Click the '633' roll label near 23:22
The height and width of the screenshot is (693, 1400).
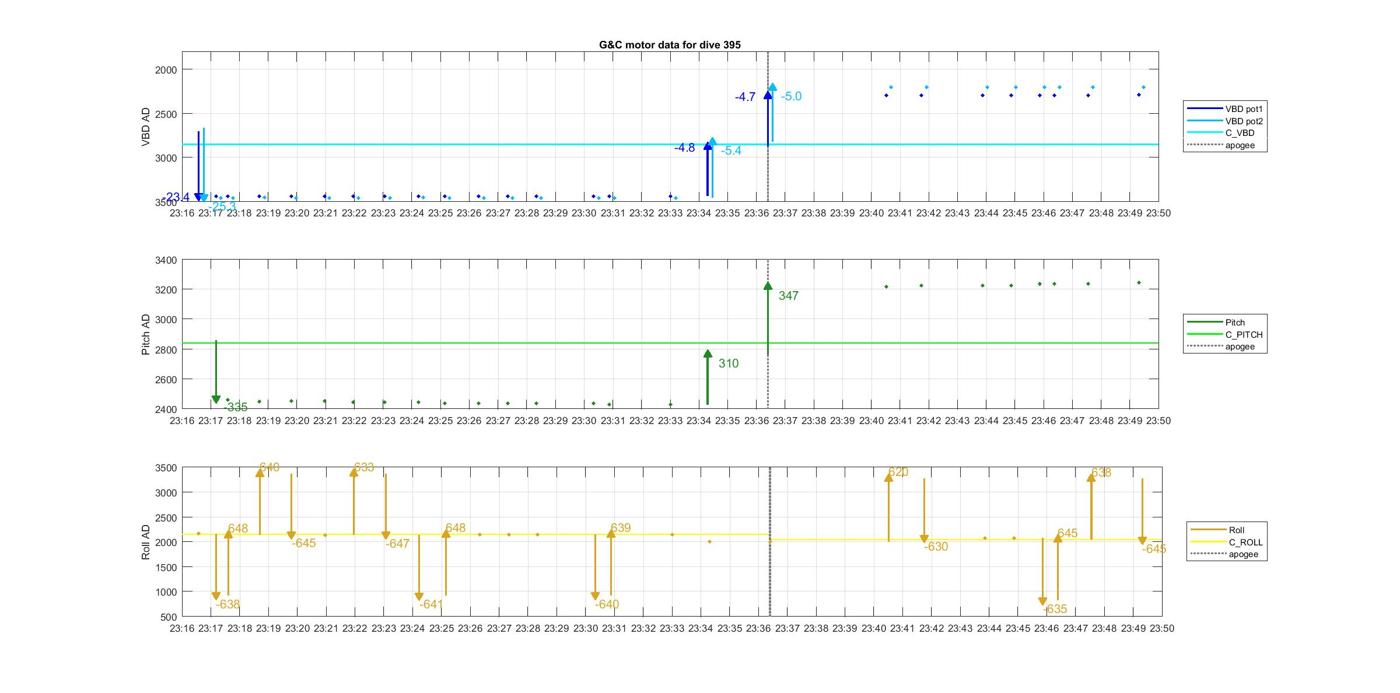(x=364, y=468)
